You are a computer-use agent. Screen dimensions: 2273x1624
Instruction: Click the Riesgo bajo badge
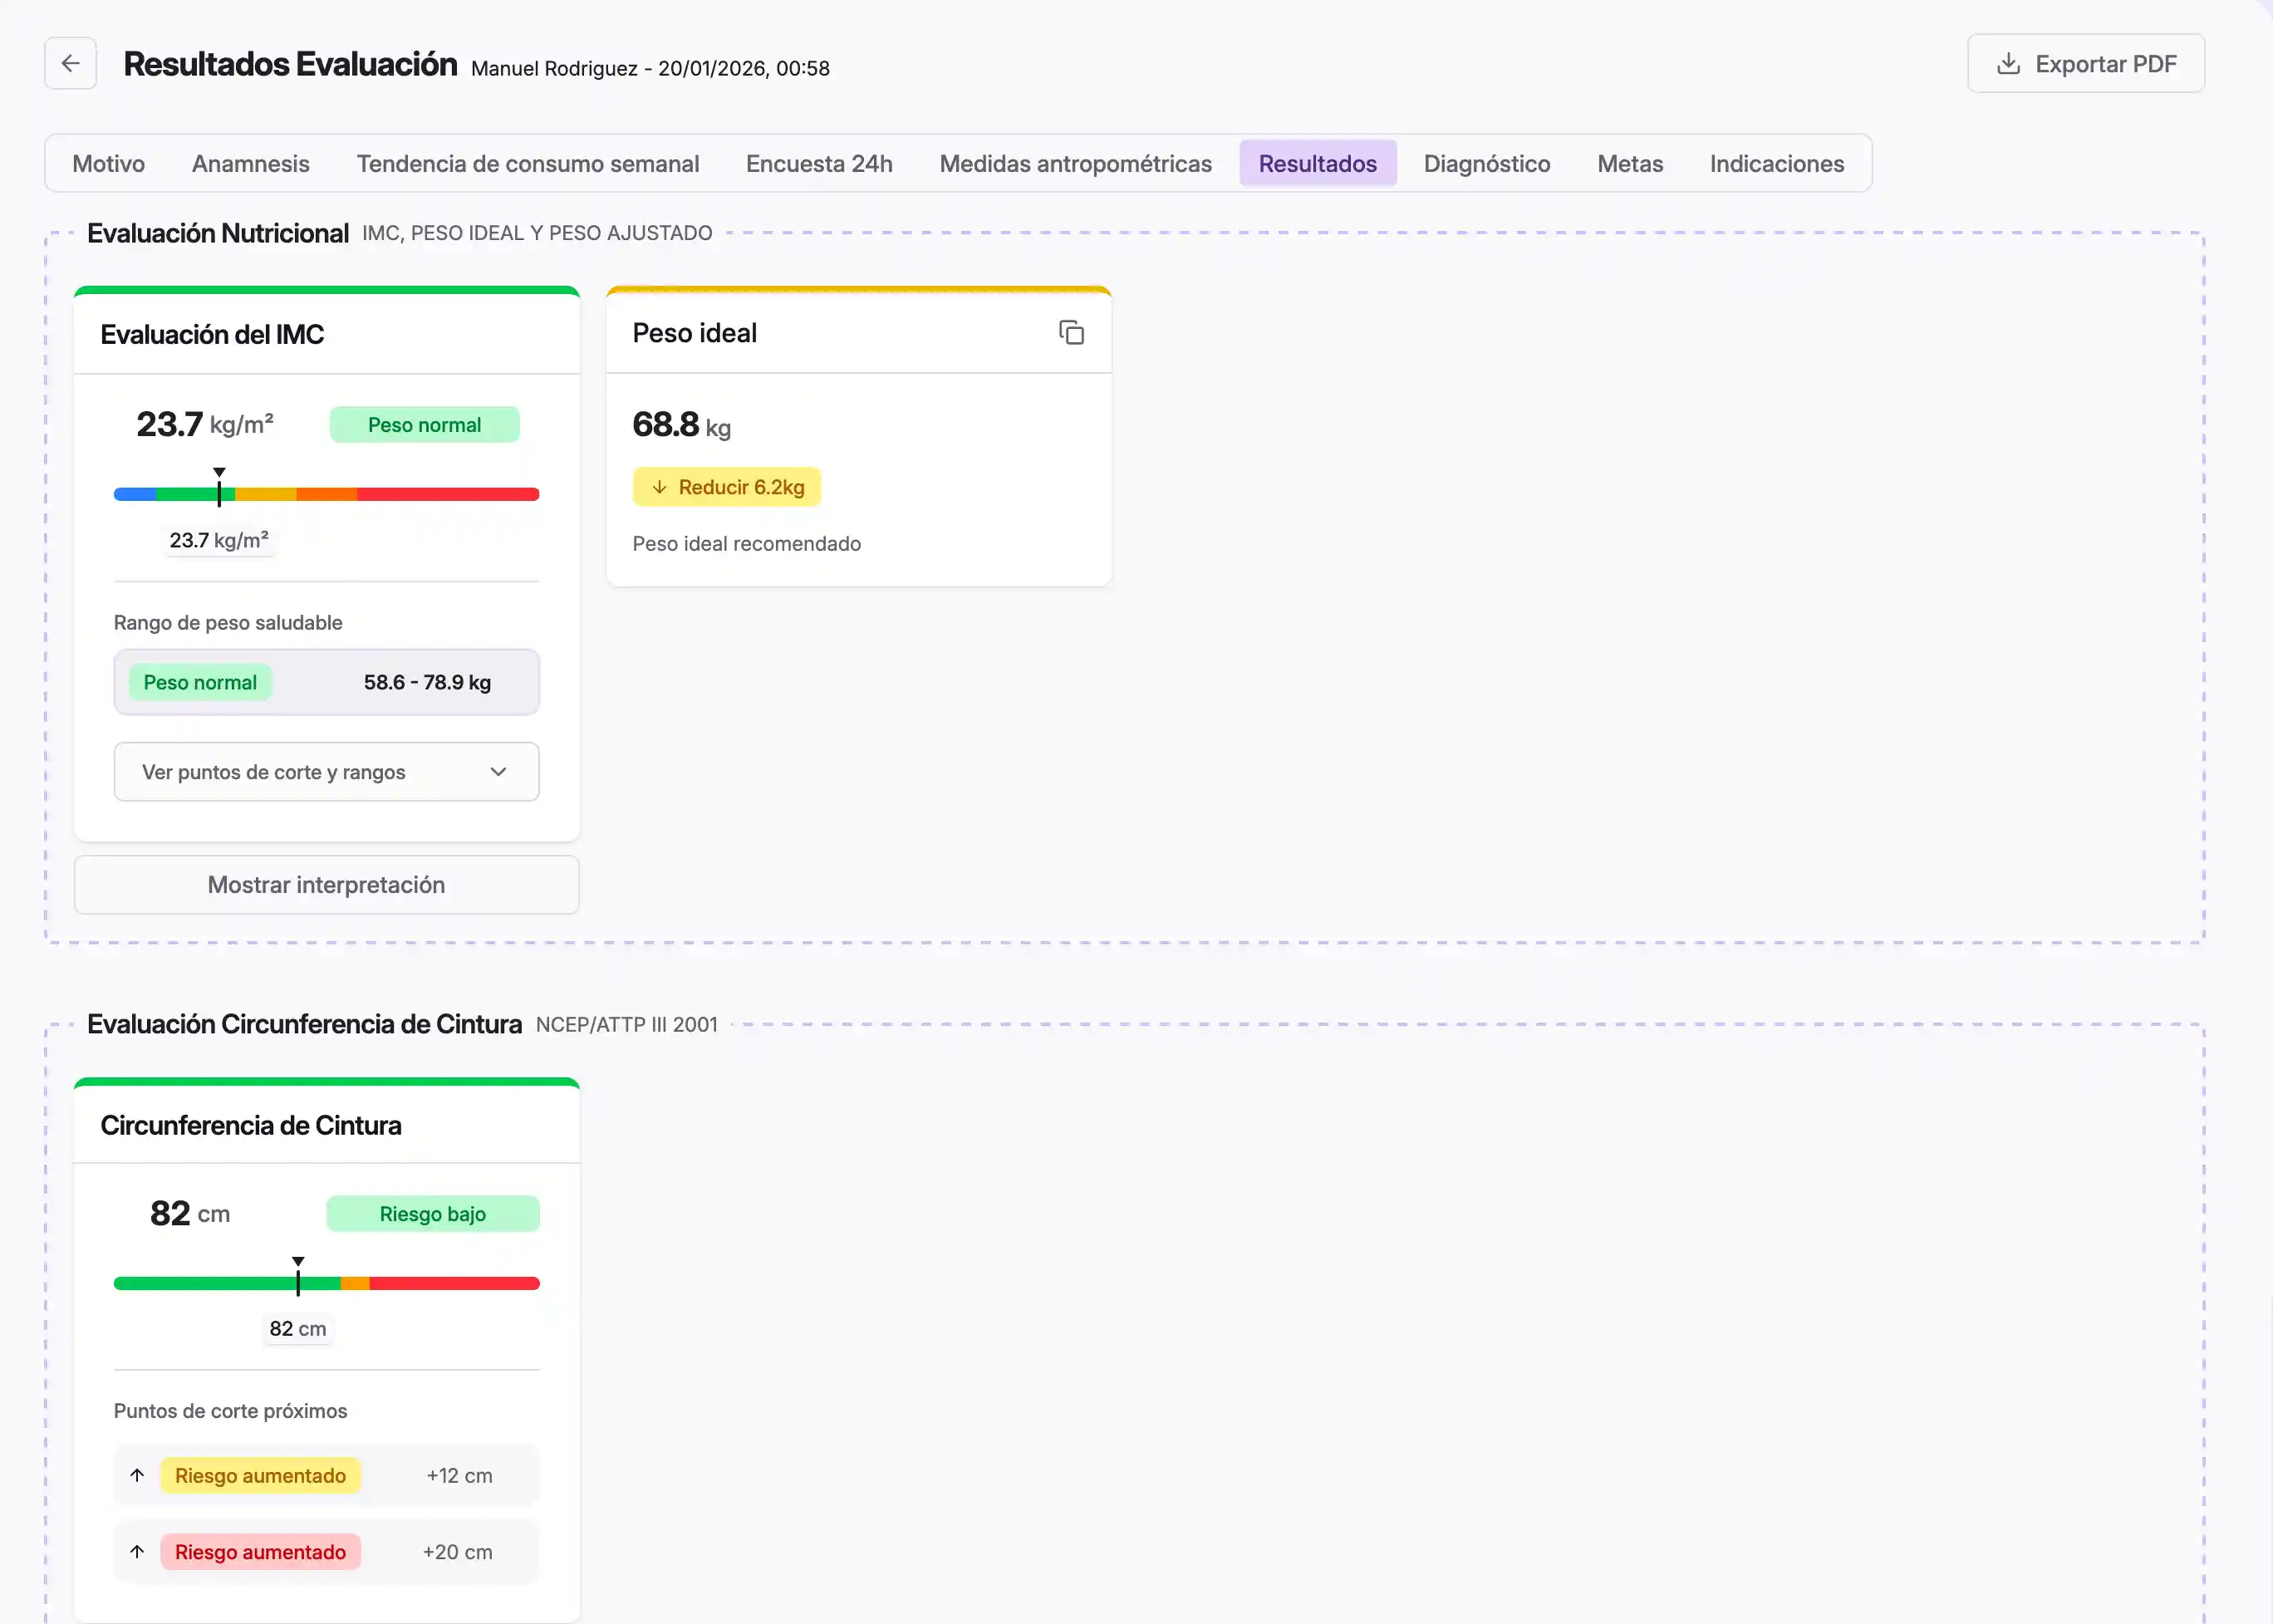coord(433,1213)
